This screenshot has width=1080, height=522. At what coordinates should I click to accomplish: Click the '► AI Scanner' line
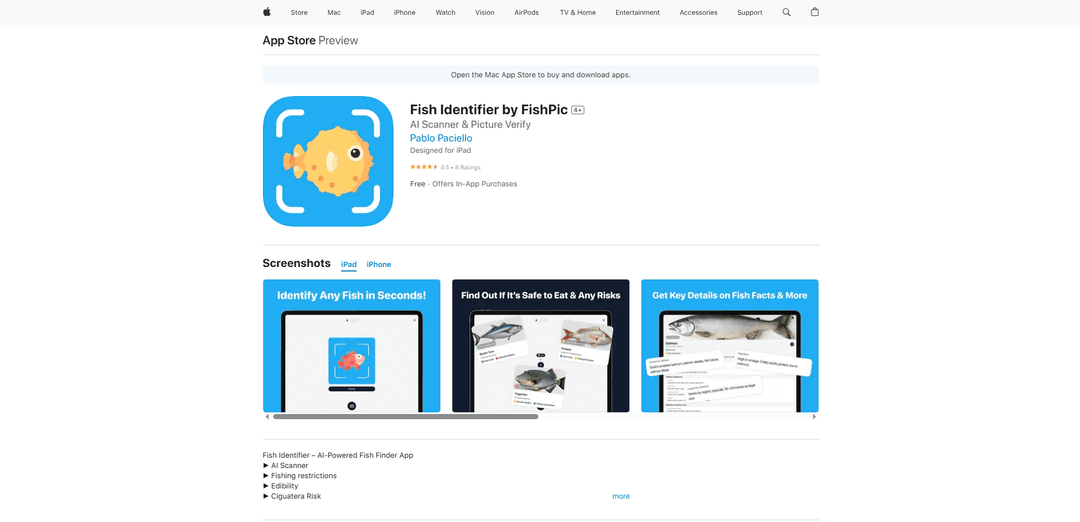pos(285,466)
